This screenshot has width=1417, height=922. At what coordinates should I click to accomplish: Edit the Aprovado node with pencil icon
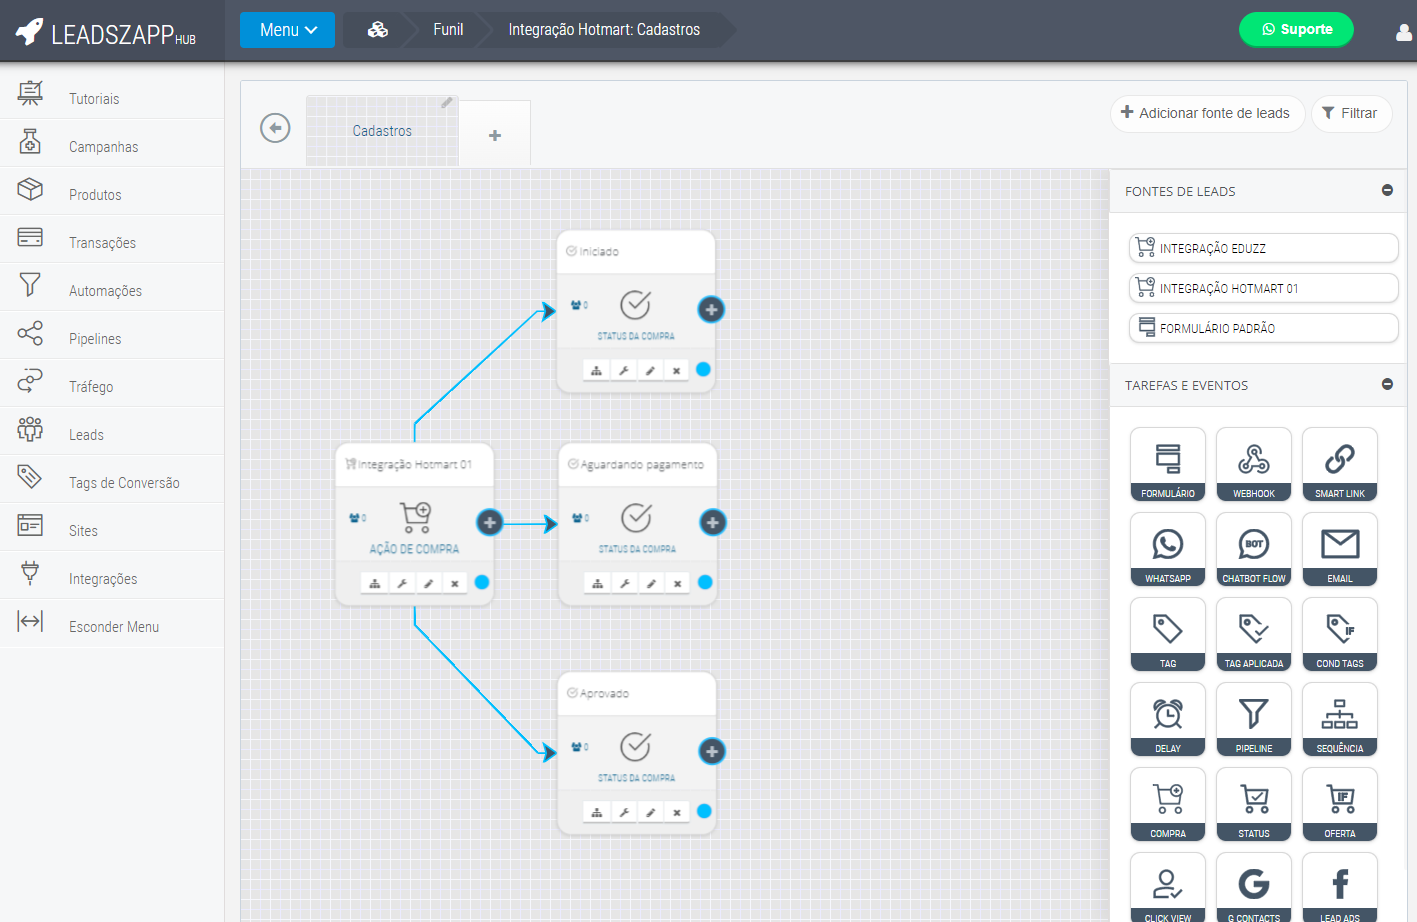651,813
